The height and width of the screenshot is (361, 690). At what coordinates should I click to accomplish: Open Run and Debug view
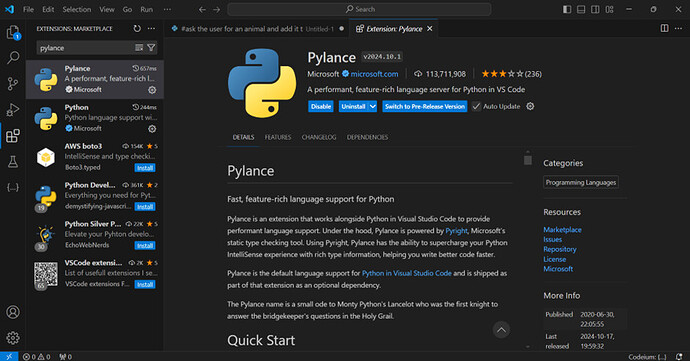pyautogui.click(x=13, y=110)
